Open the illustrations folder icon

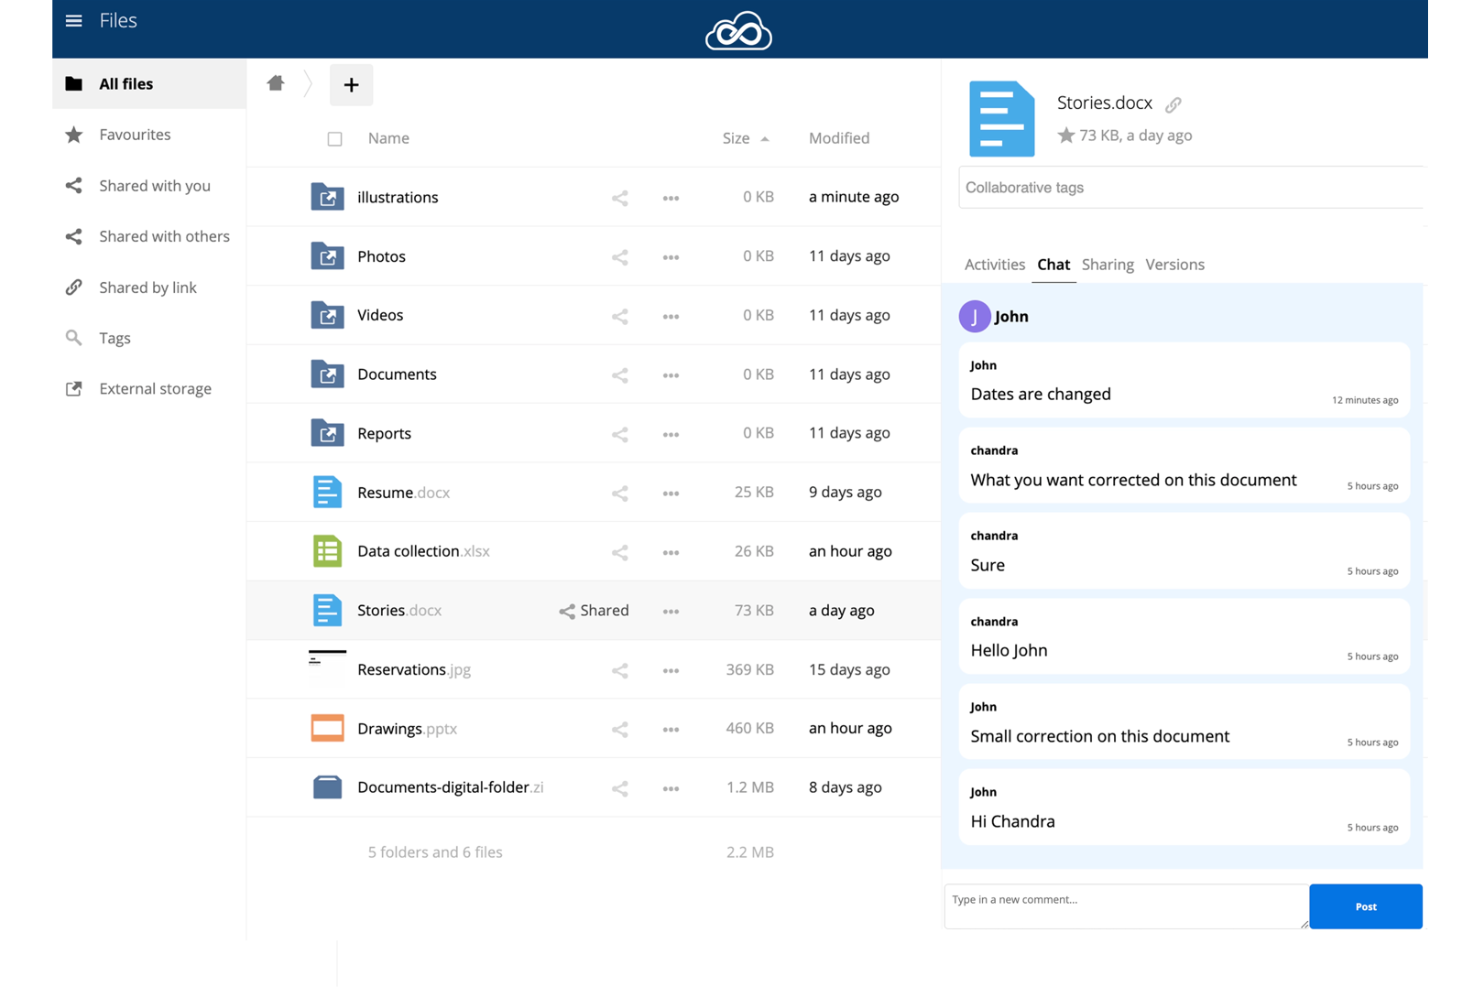coord(327,197)
